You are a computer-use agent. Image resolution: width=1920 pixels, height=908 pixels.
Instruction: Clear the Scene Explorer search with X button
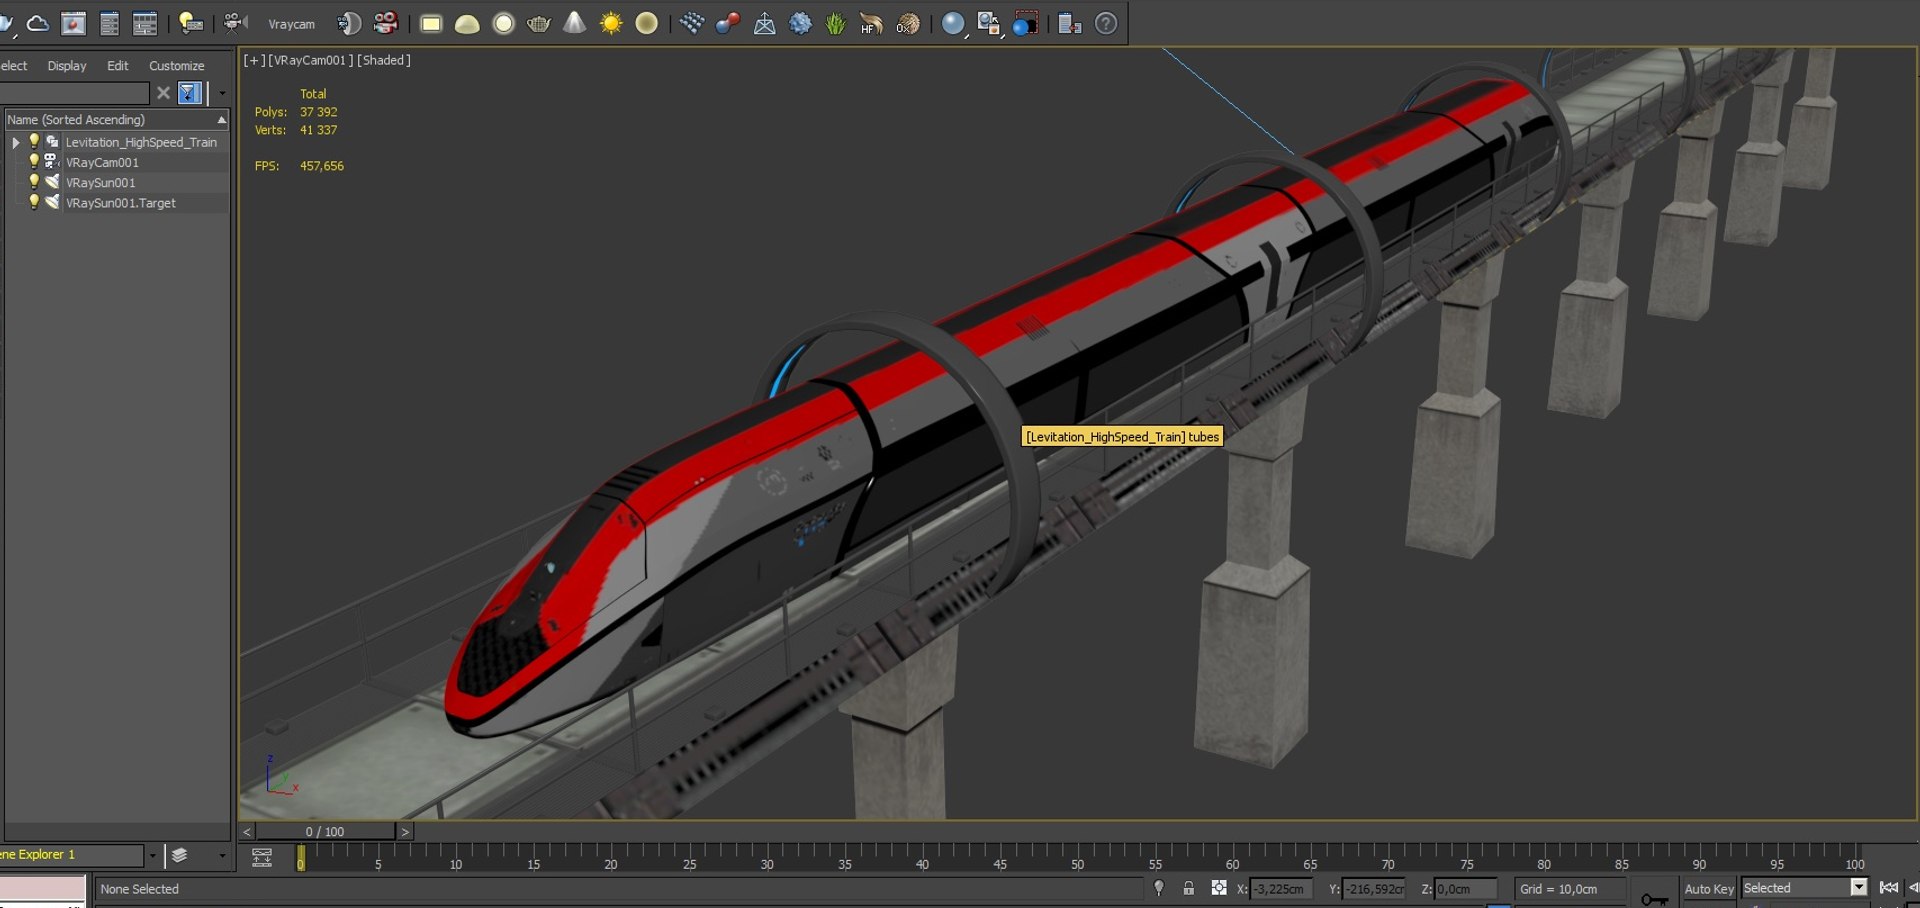point(163,93)
